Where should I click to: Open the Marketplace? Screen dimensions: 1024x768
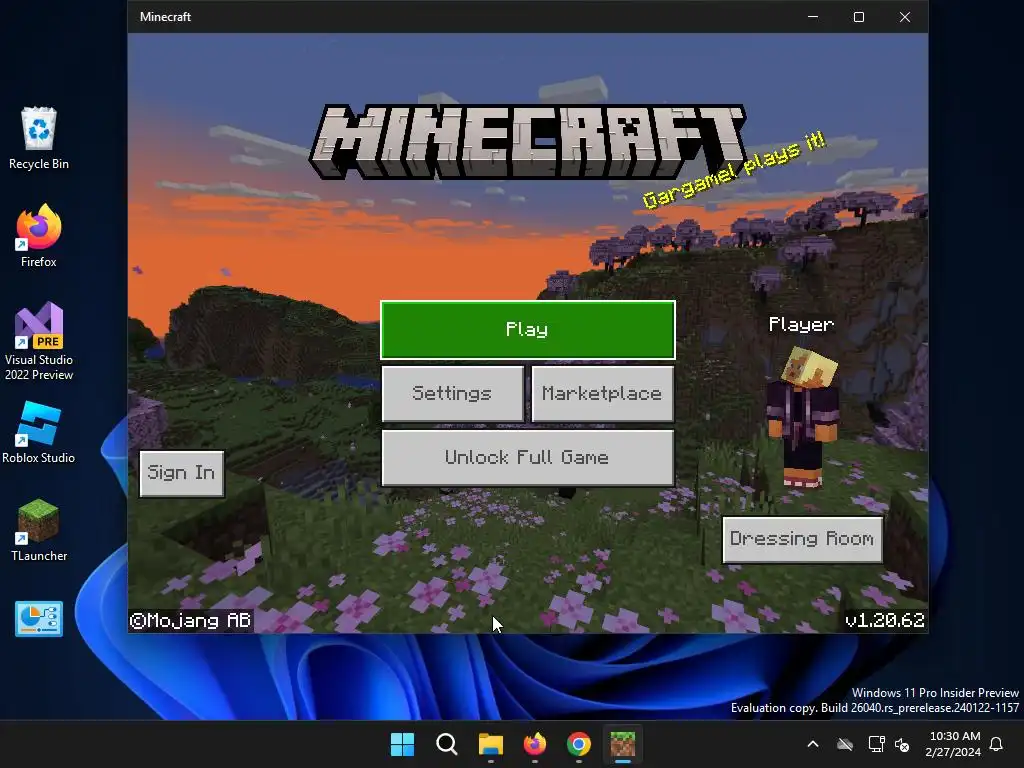tap(602, 393)
